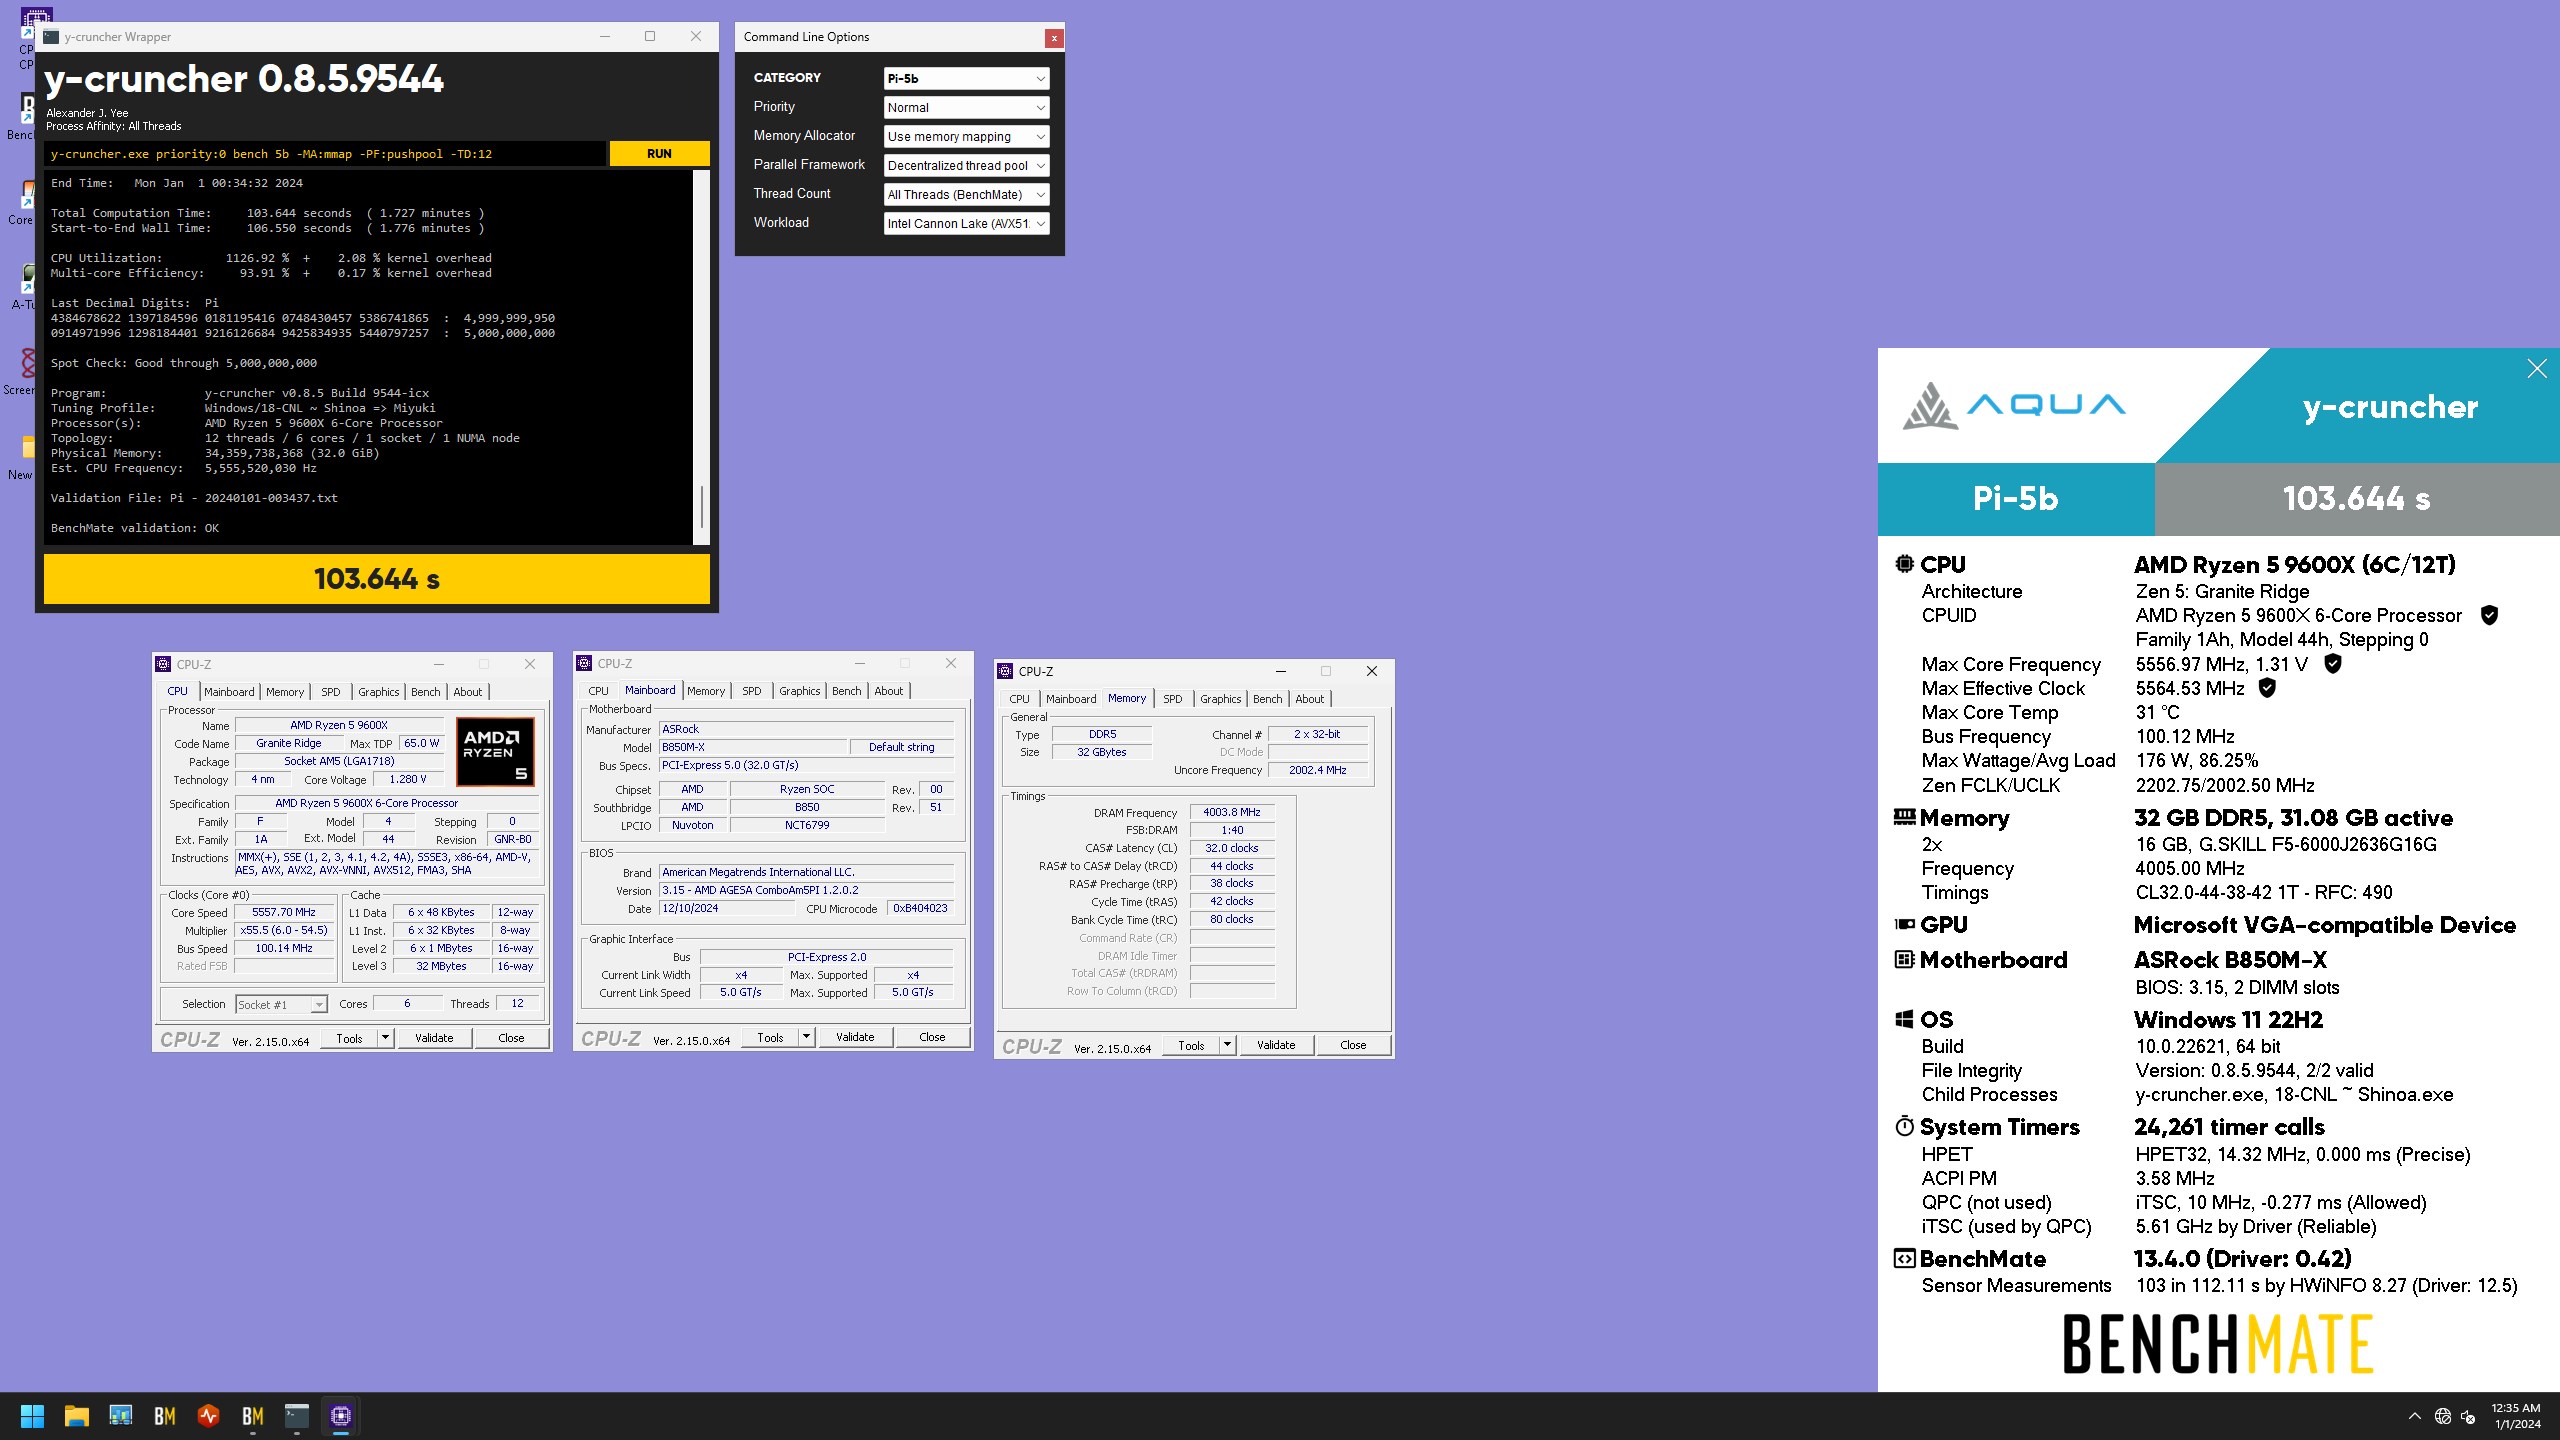Open the red pulse hexagon taskbar icon
The width and height of the screenshot is (2560, 1440).
coord(209,1416)
